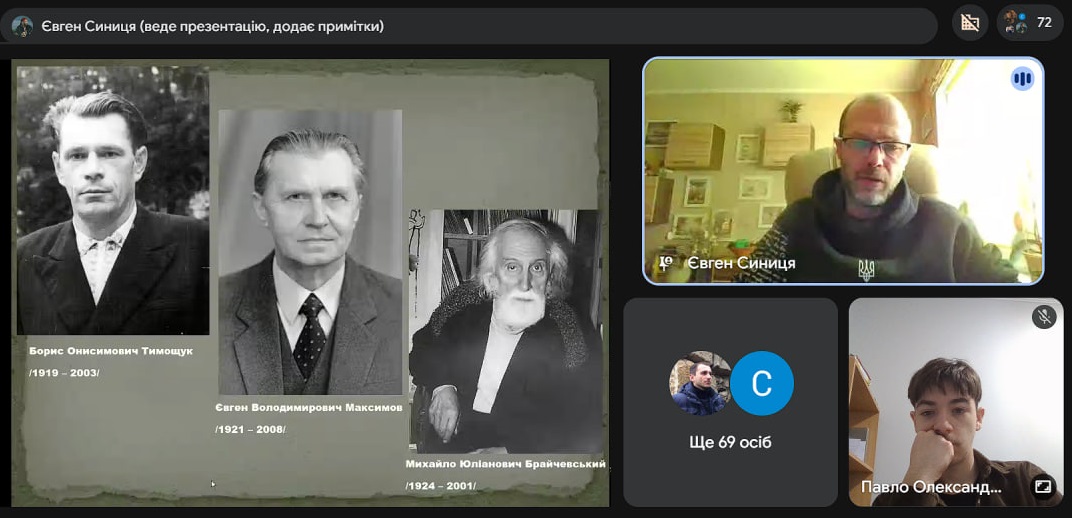The image size is (1072, 518).
Task: Open the participants list showing 72
Action: coord(1030,23)
